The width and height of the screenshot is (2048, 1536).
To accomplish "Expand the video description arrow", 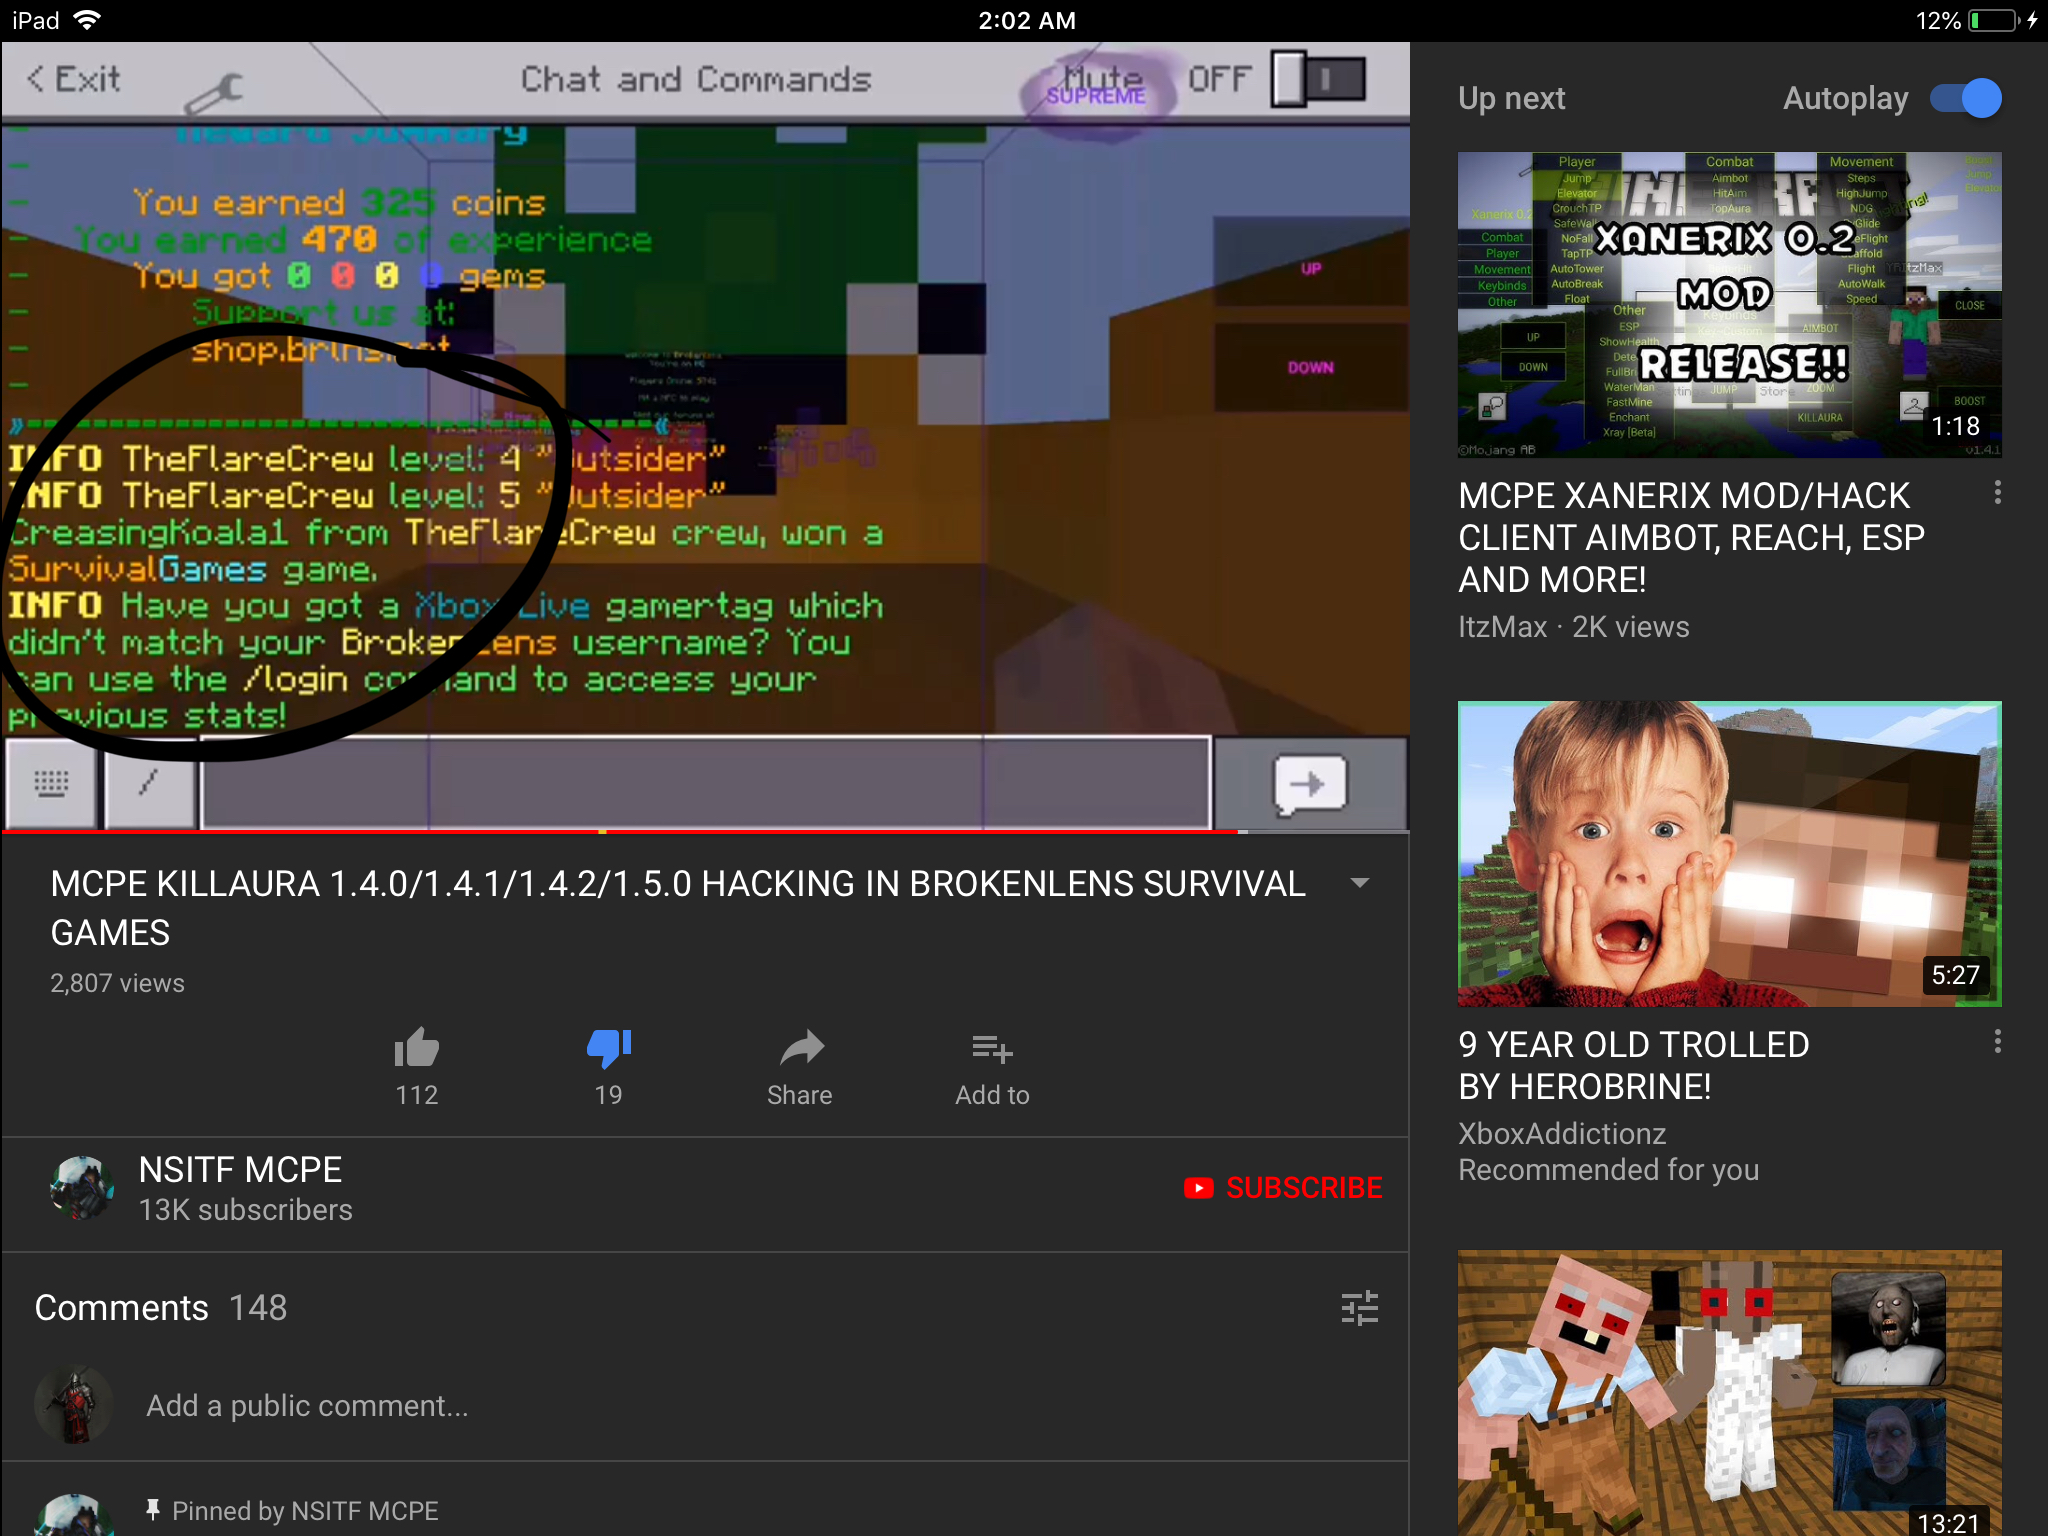I will 1360,883.
